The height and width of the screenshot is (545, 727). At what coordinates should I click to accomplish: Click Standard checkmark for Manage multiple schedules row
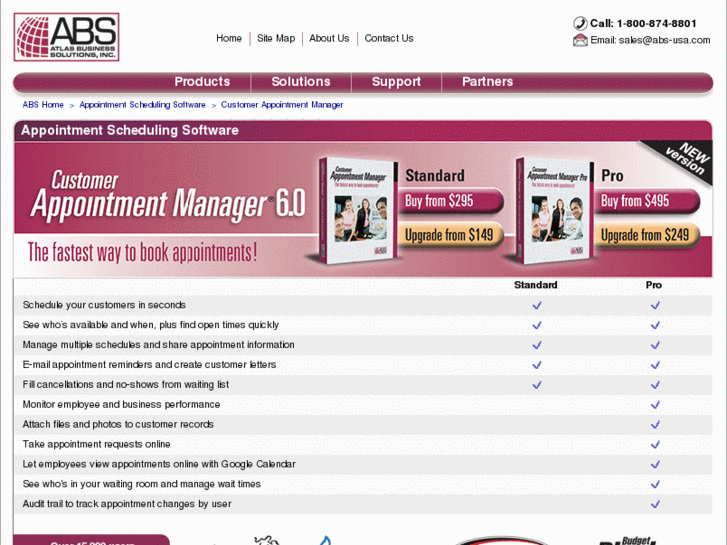click(537, 345)
